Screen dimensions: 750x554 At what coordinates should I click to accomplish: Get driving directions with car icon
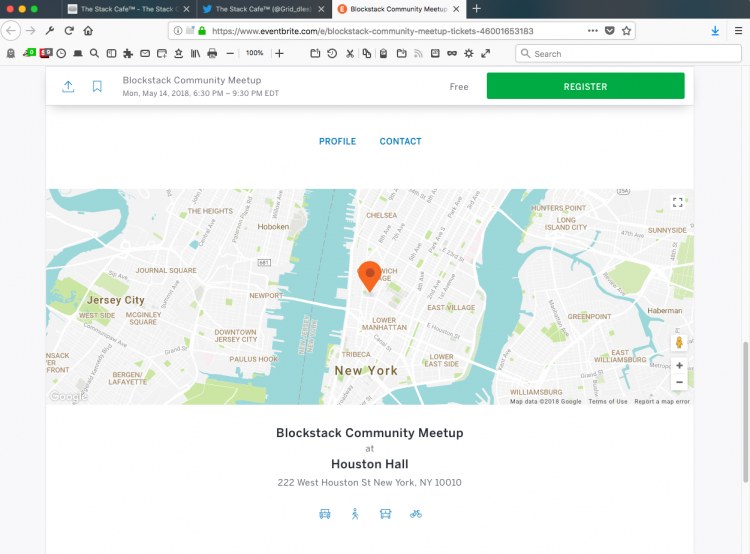pyautogui.click(x=325, y=514)
